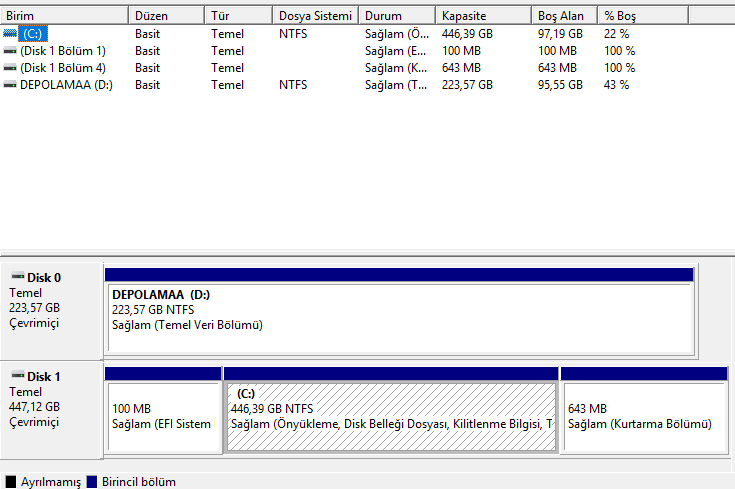Sort by the Tür column header

239,16
